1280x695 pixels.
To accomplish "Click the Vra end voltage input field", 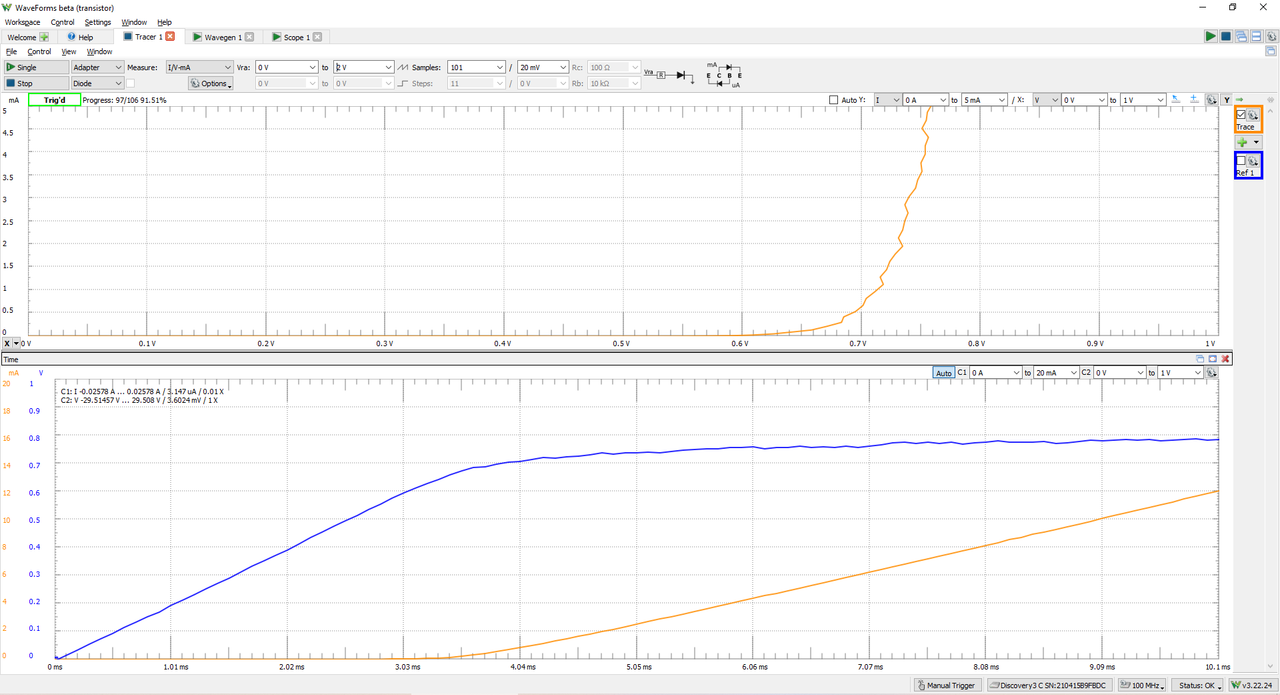I will 364,67.
